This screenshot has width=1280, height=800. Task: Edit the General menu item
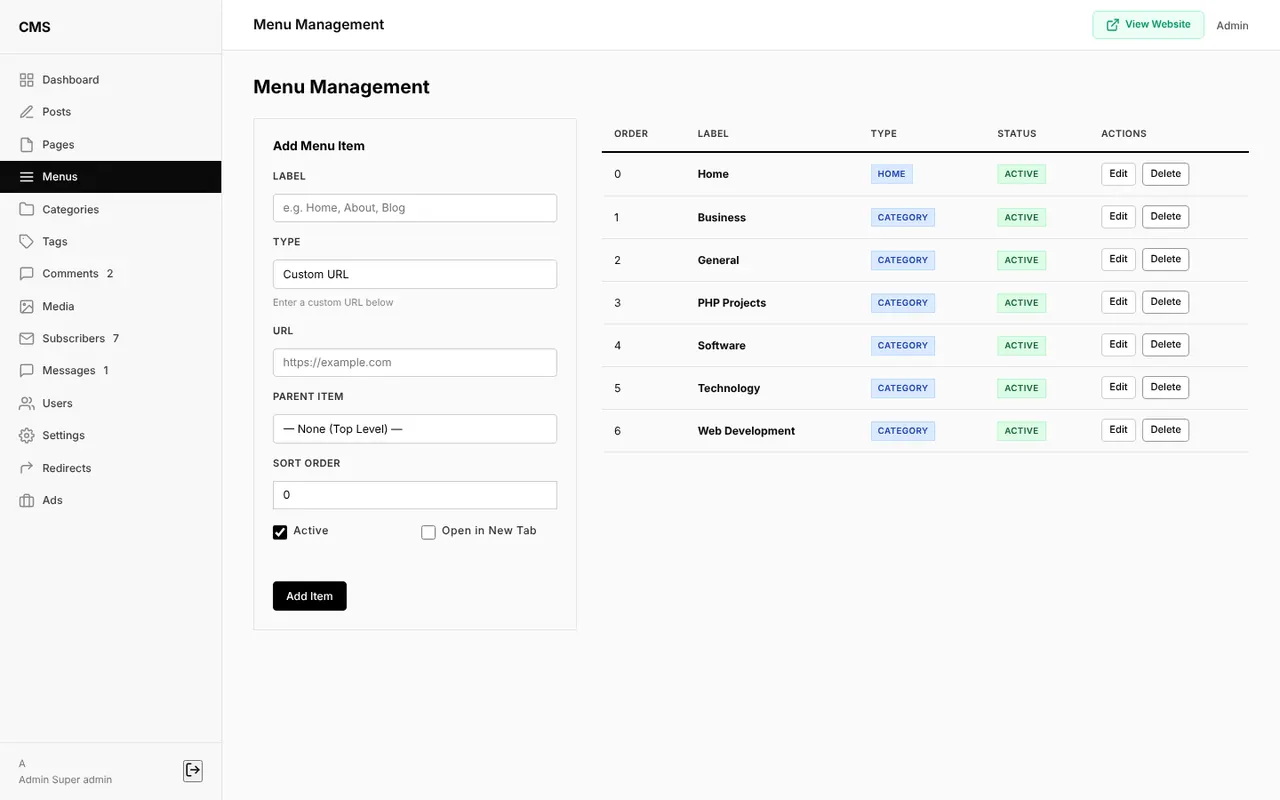pos(1118,259)
